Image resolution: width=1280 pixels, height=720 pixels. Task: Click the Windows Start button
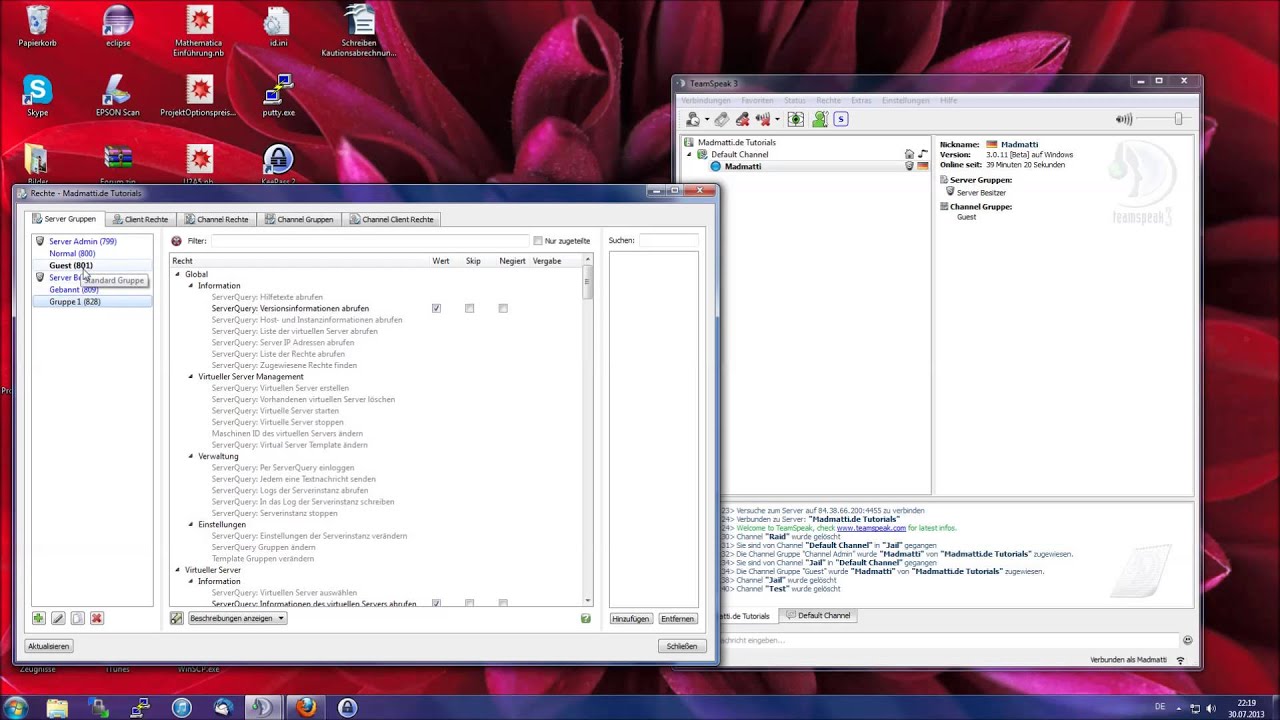pyautogui.click(x=16, y=707)
